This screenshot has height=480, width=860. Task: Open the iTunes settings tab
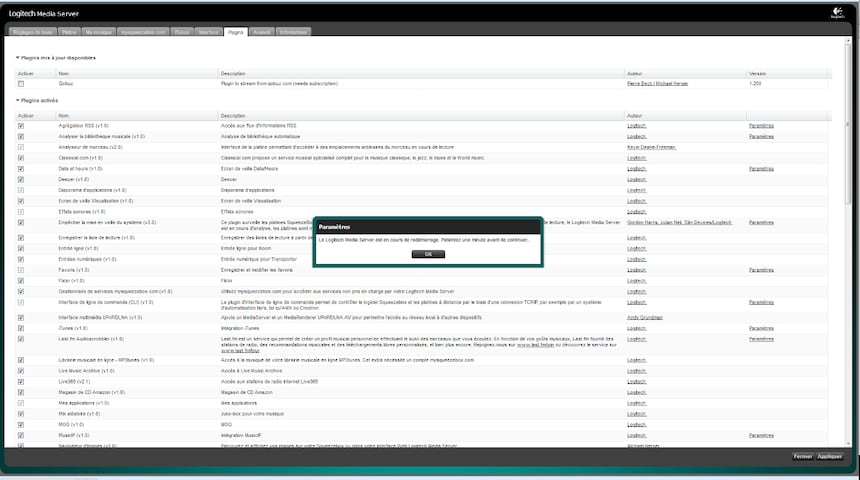click(182, 32)
